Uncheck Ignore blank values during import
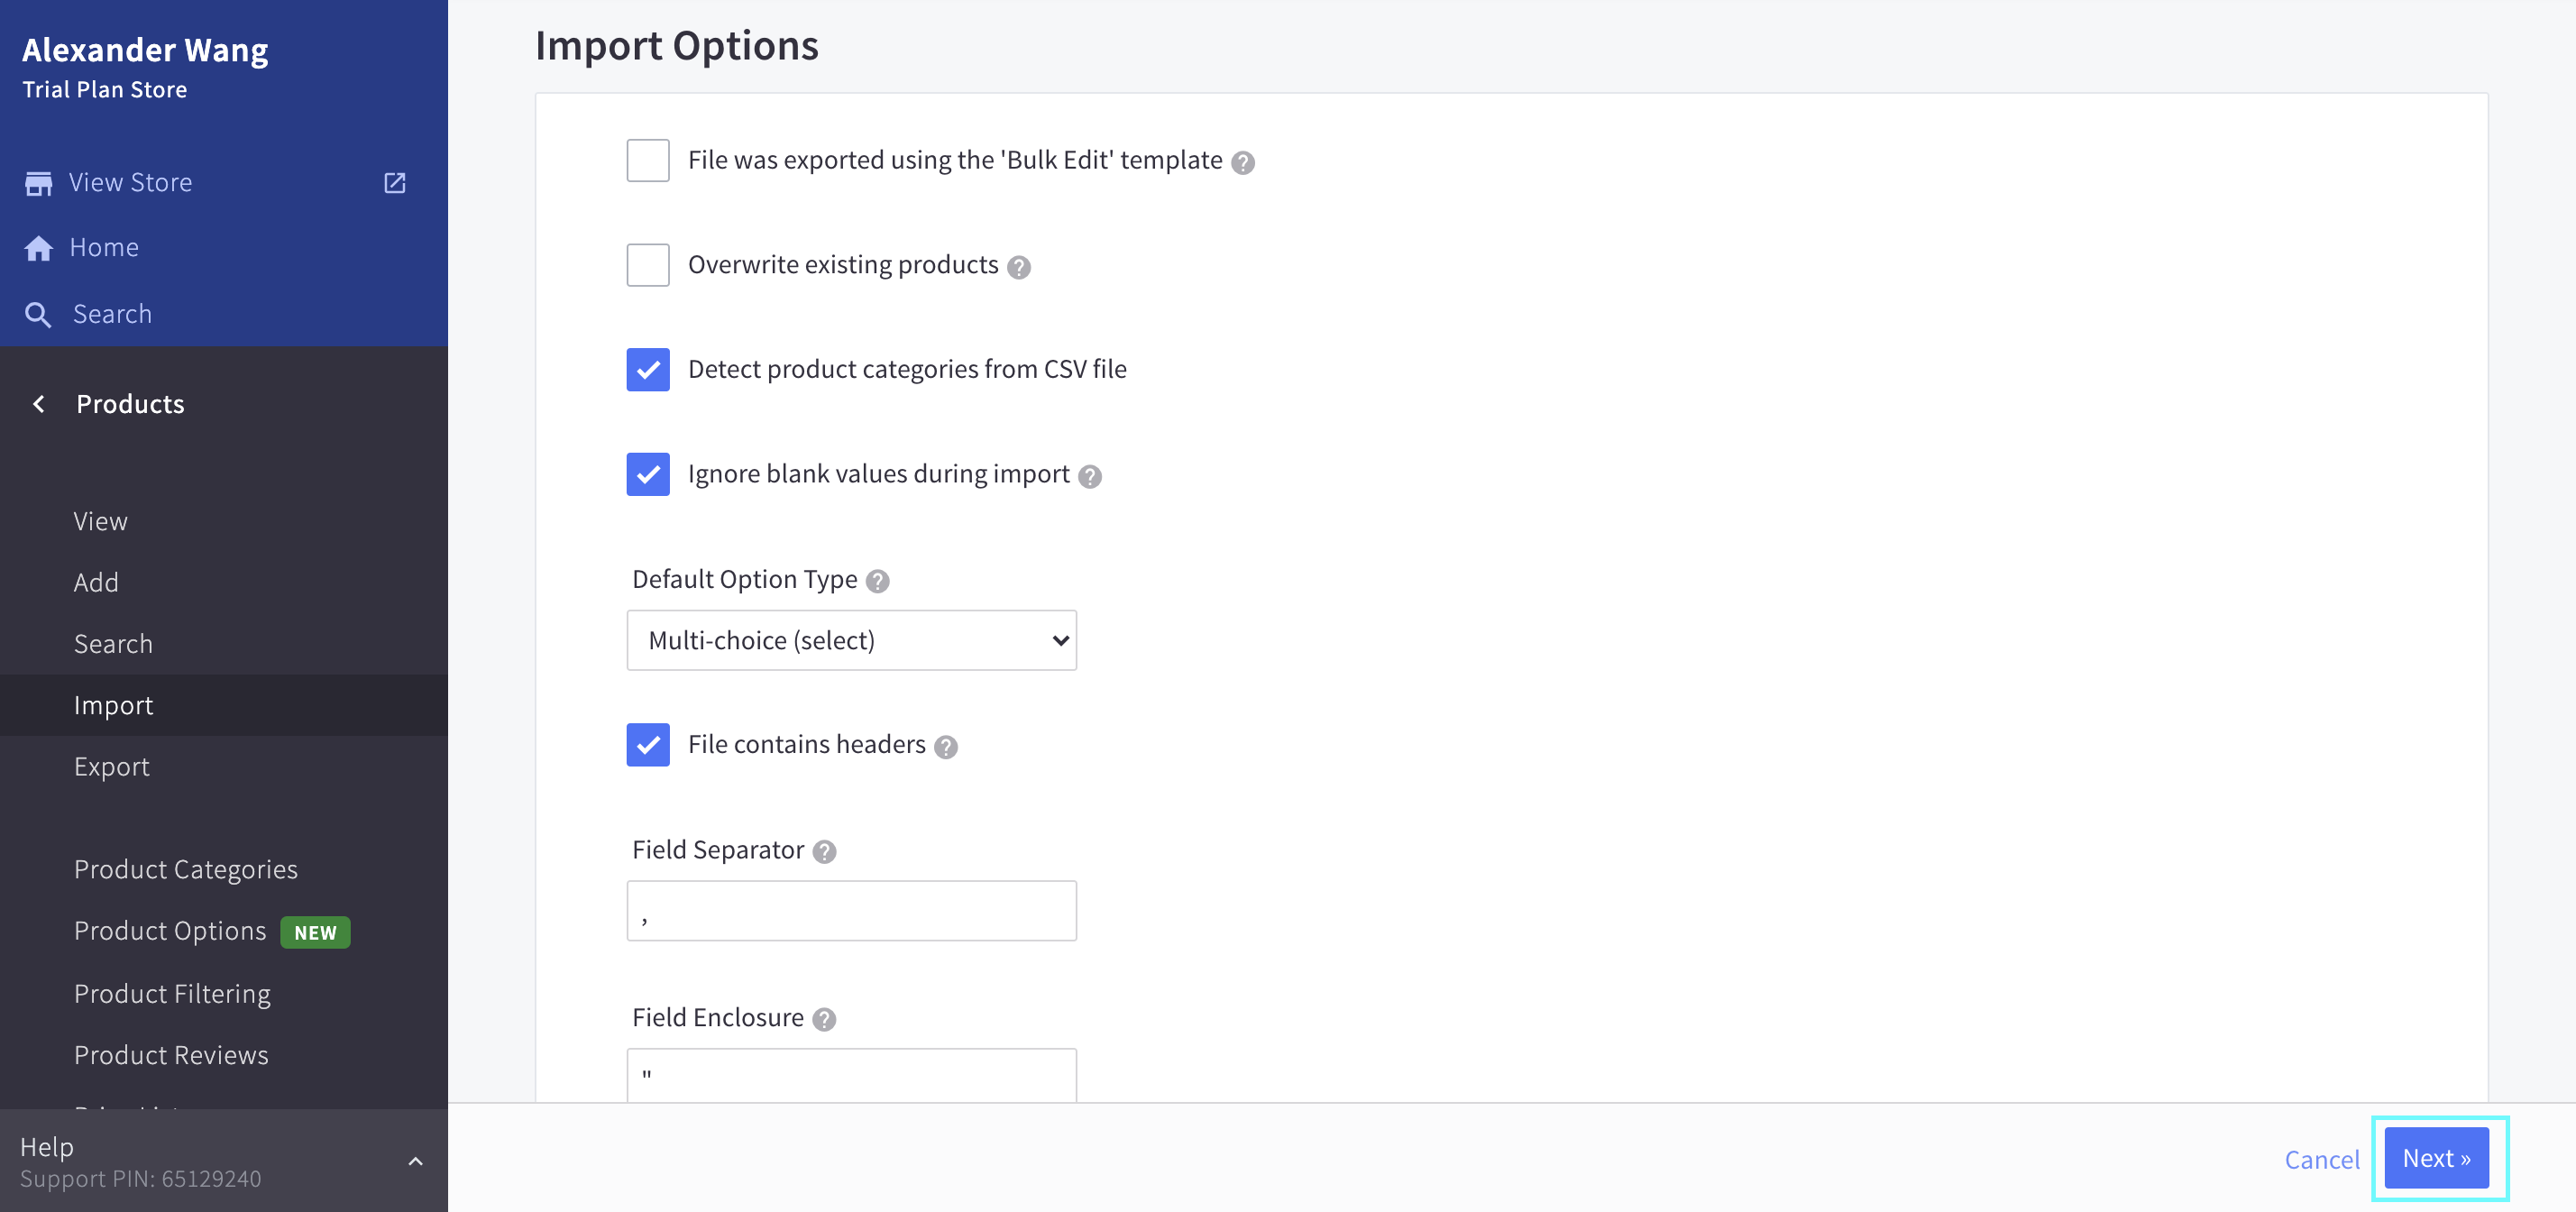 pos(647,474)
